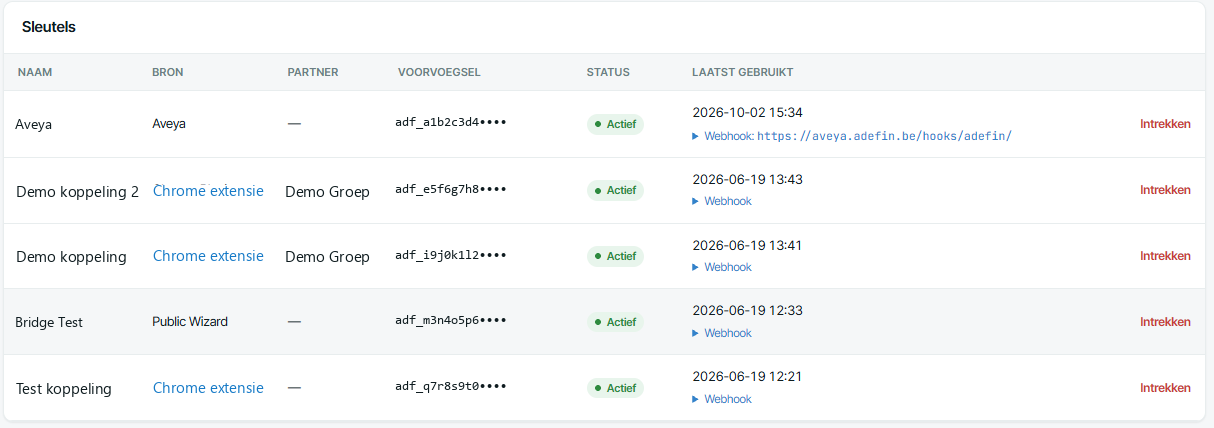Image resolution: width=1214 pixels, height=428 pixels.
Task: Click Intrekken for Demo koppeling 2
Action: pyautogui.click(x=1165, y=190)
